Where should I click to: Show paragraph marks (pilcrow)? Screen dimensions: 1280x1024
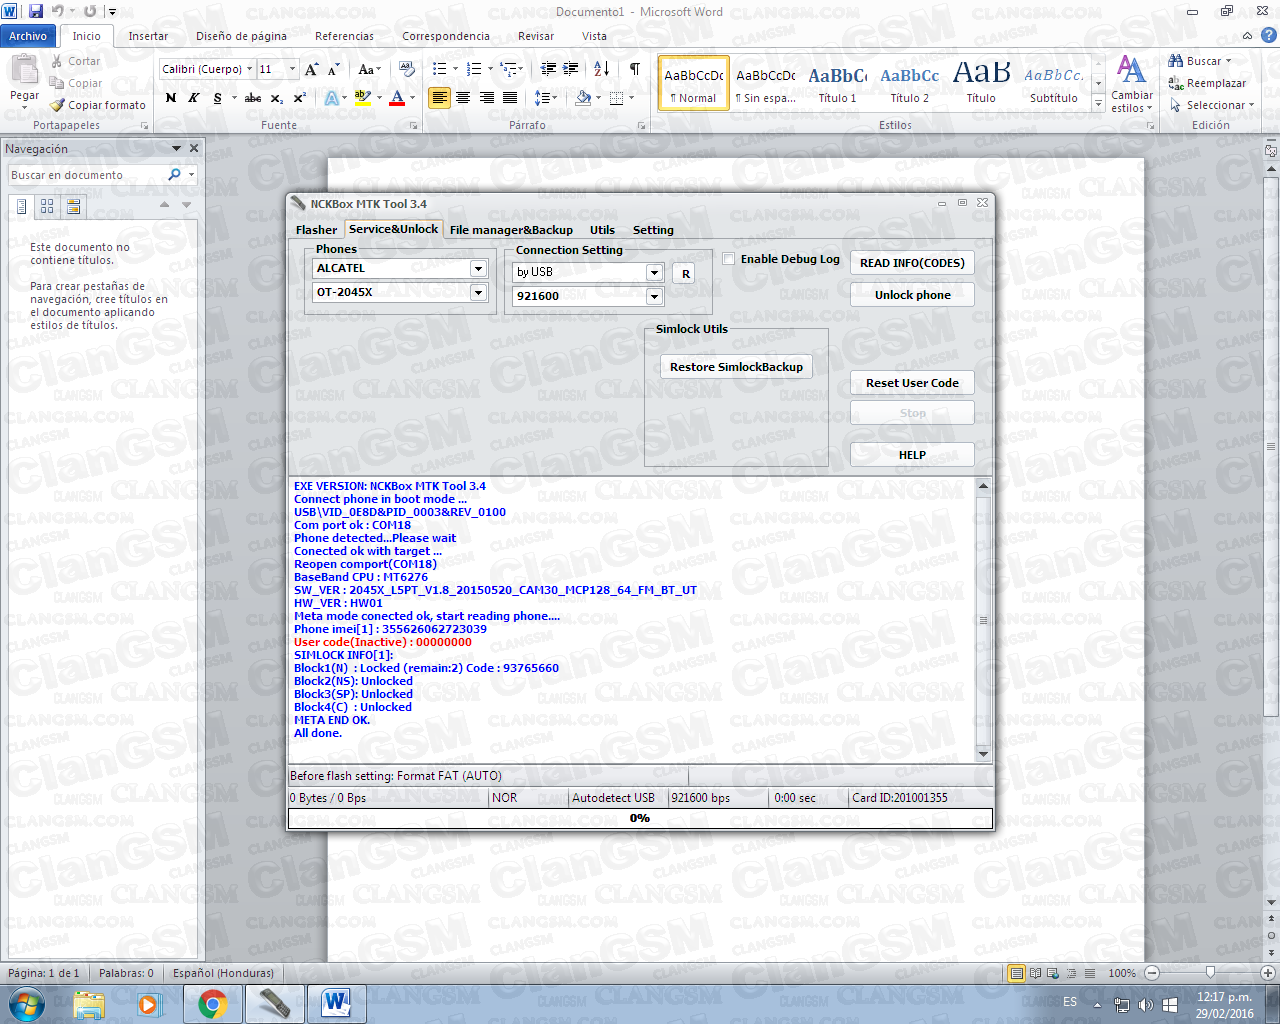pyautogui.click(x=635, y=69)
